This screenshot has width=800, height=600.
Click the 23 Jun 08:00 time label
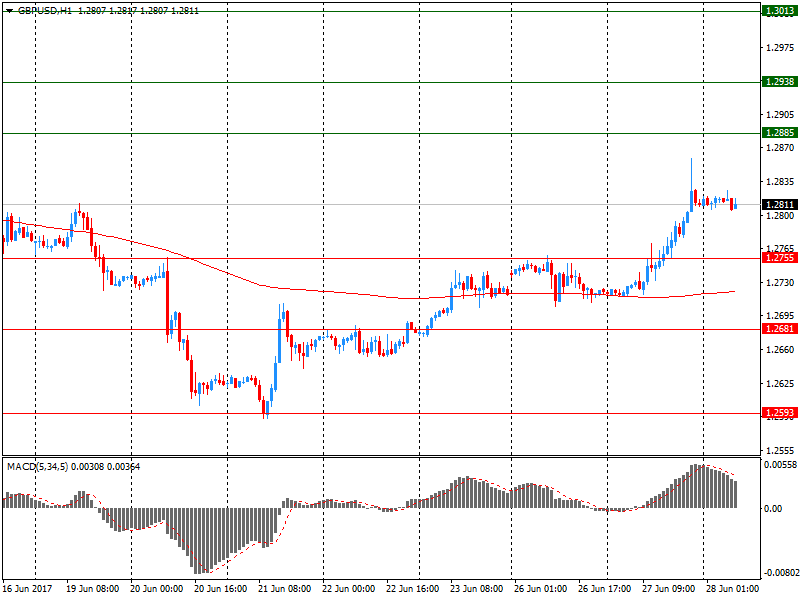pos(477,589)
